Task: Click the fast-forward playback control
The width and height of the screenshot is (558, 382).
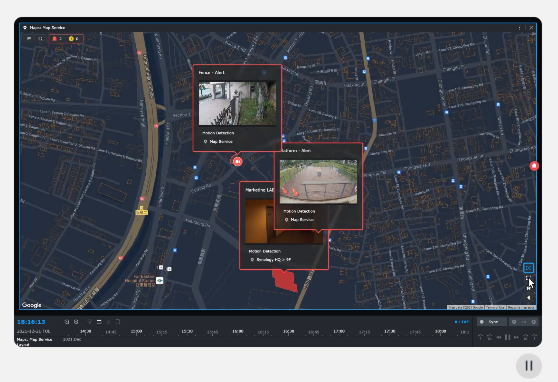Action: [x=516, y=337]
